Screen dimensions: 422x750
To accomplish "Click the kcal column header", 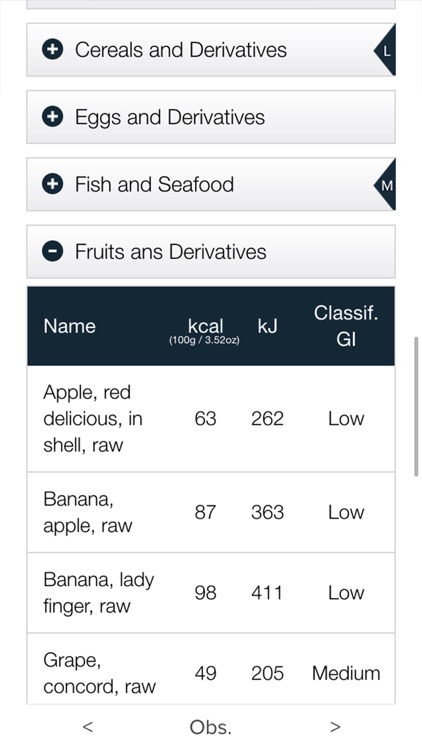I will 205,330.
